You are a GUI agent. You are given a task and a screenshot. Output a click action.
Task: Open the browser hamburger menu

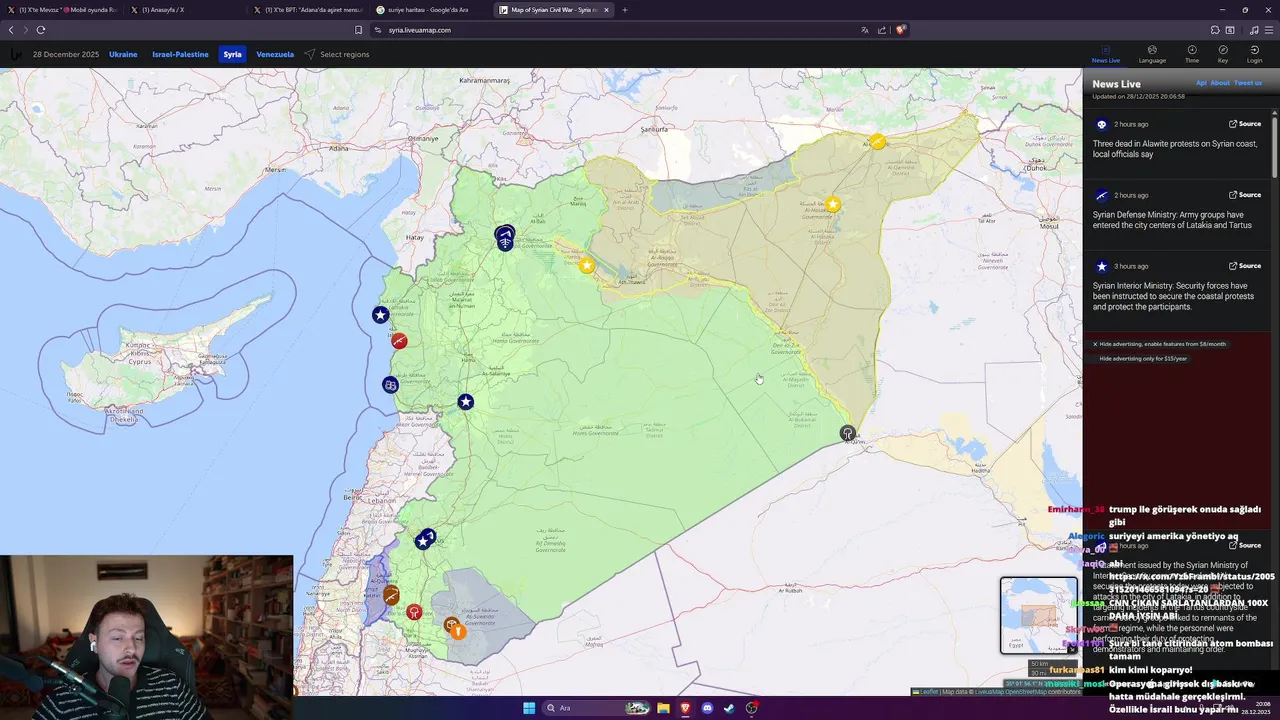[x=1268, y=30]
